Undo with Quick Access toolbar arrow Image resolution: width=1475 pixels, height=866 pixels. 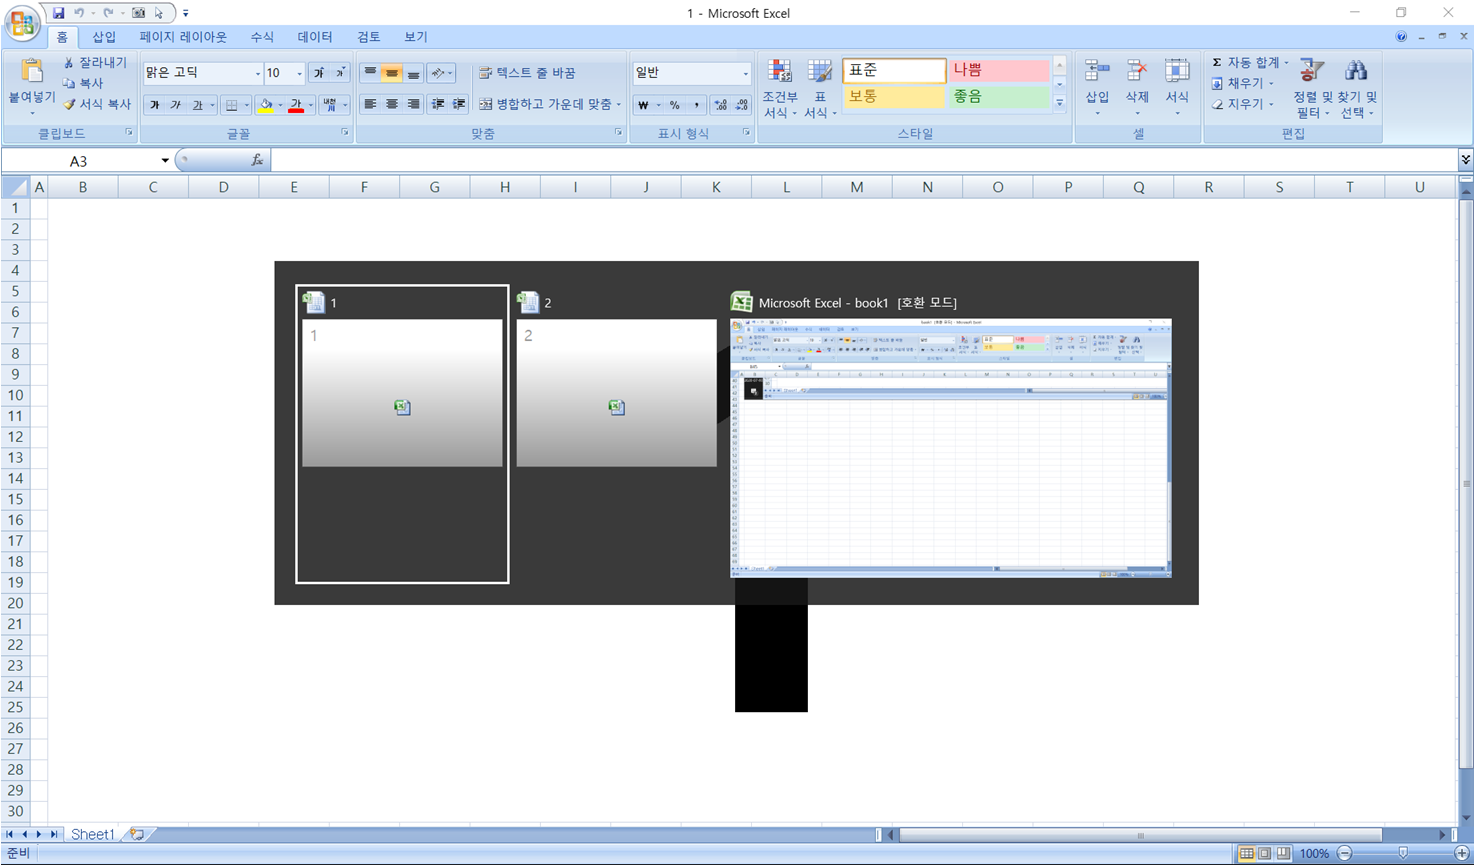pos(79,13)
